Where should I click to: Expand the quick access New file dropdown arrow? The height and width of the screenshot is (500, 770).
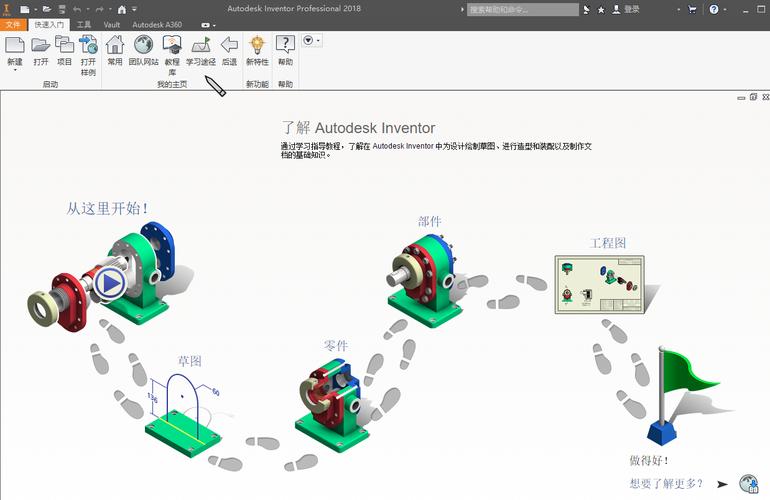coord(35,10)
